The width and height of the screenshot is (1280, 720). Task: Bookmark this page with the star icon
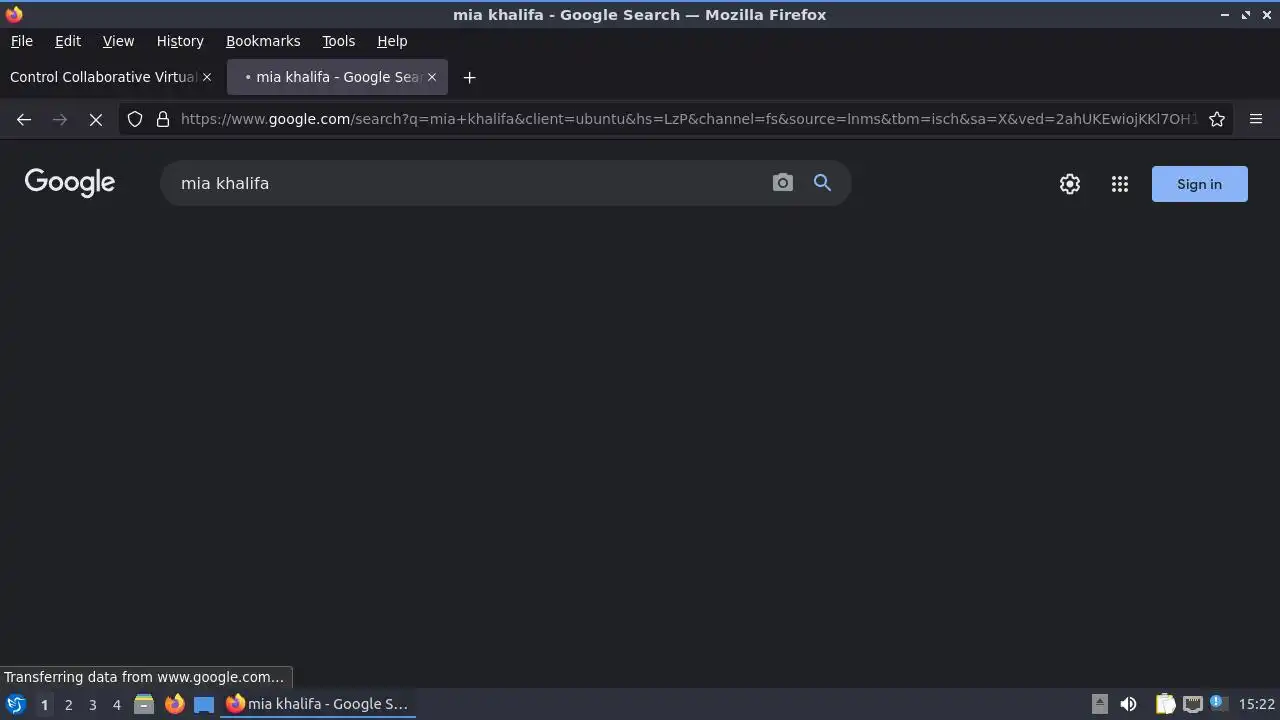tap(1217, 119)
